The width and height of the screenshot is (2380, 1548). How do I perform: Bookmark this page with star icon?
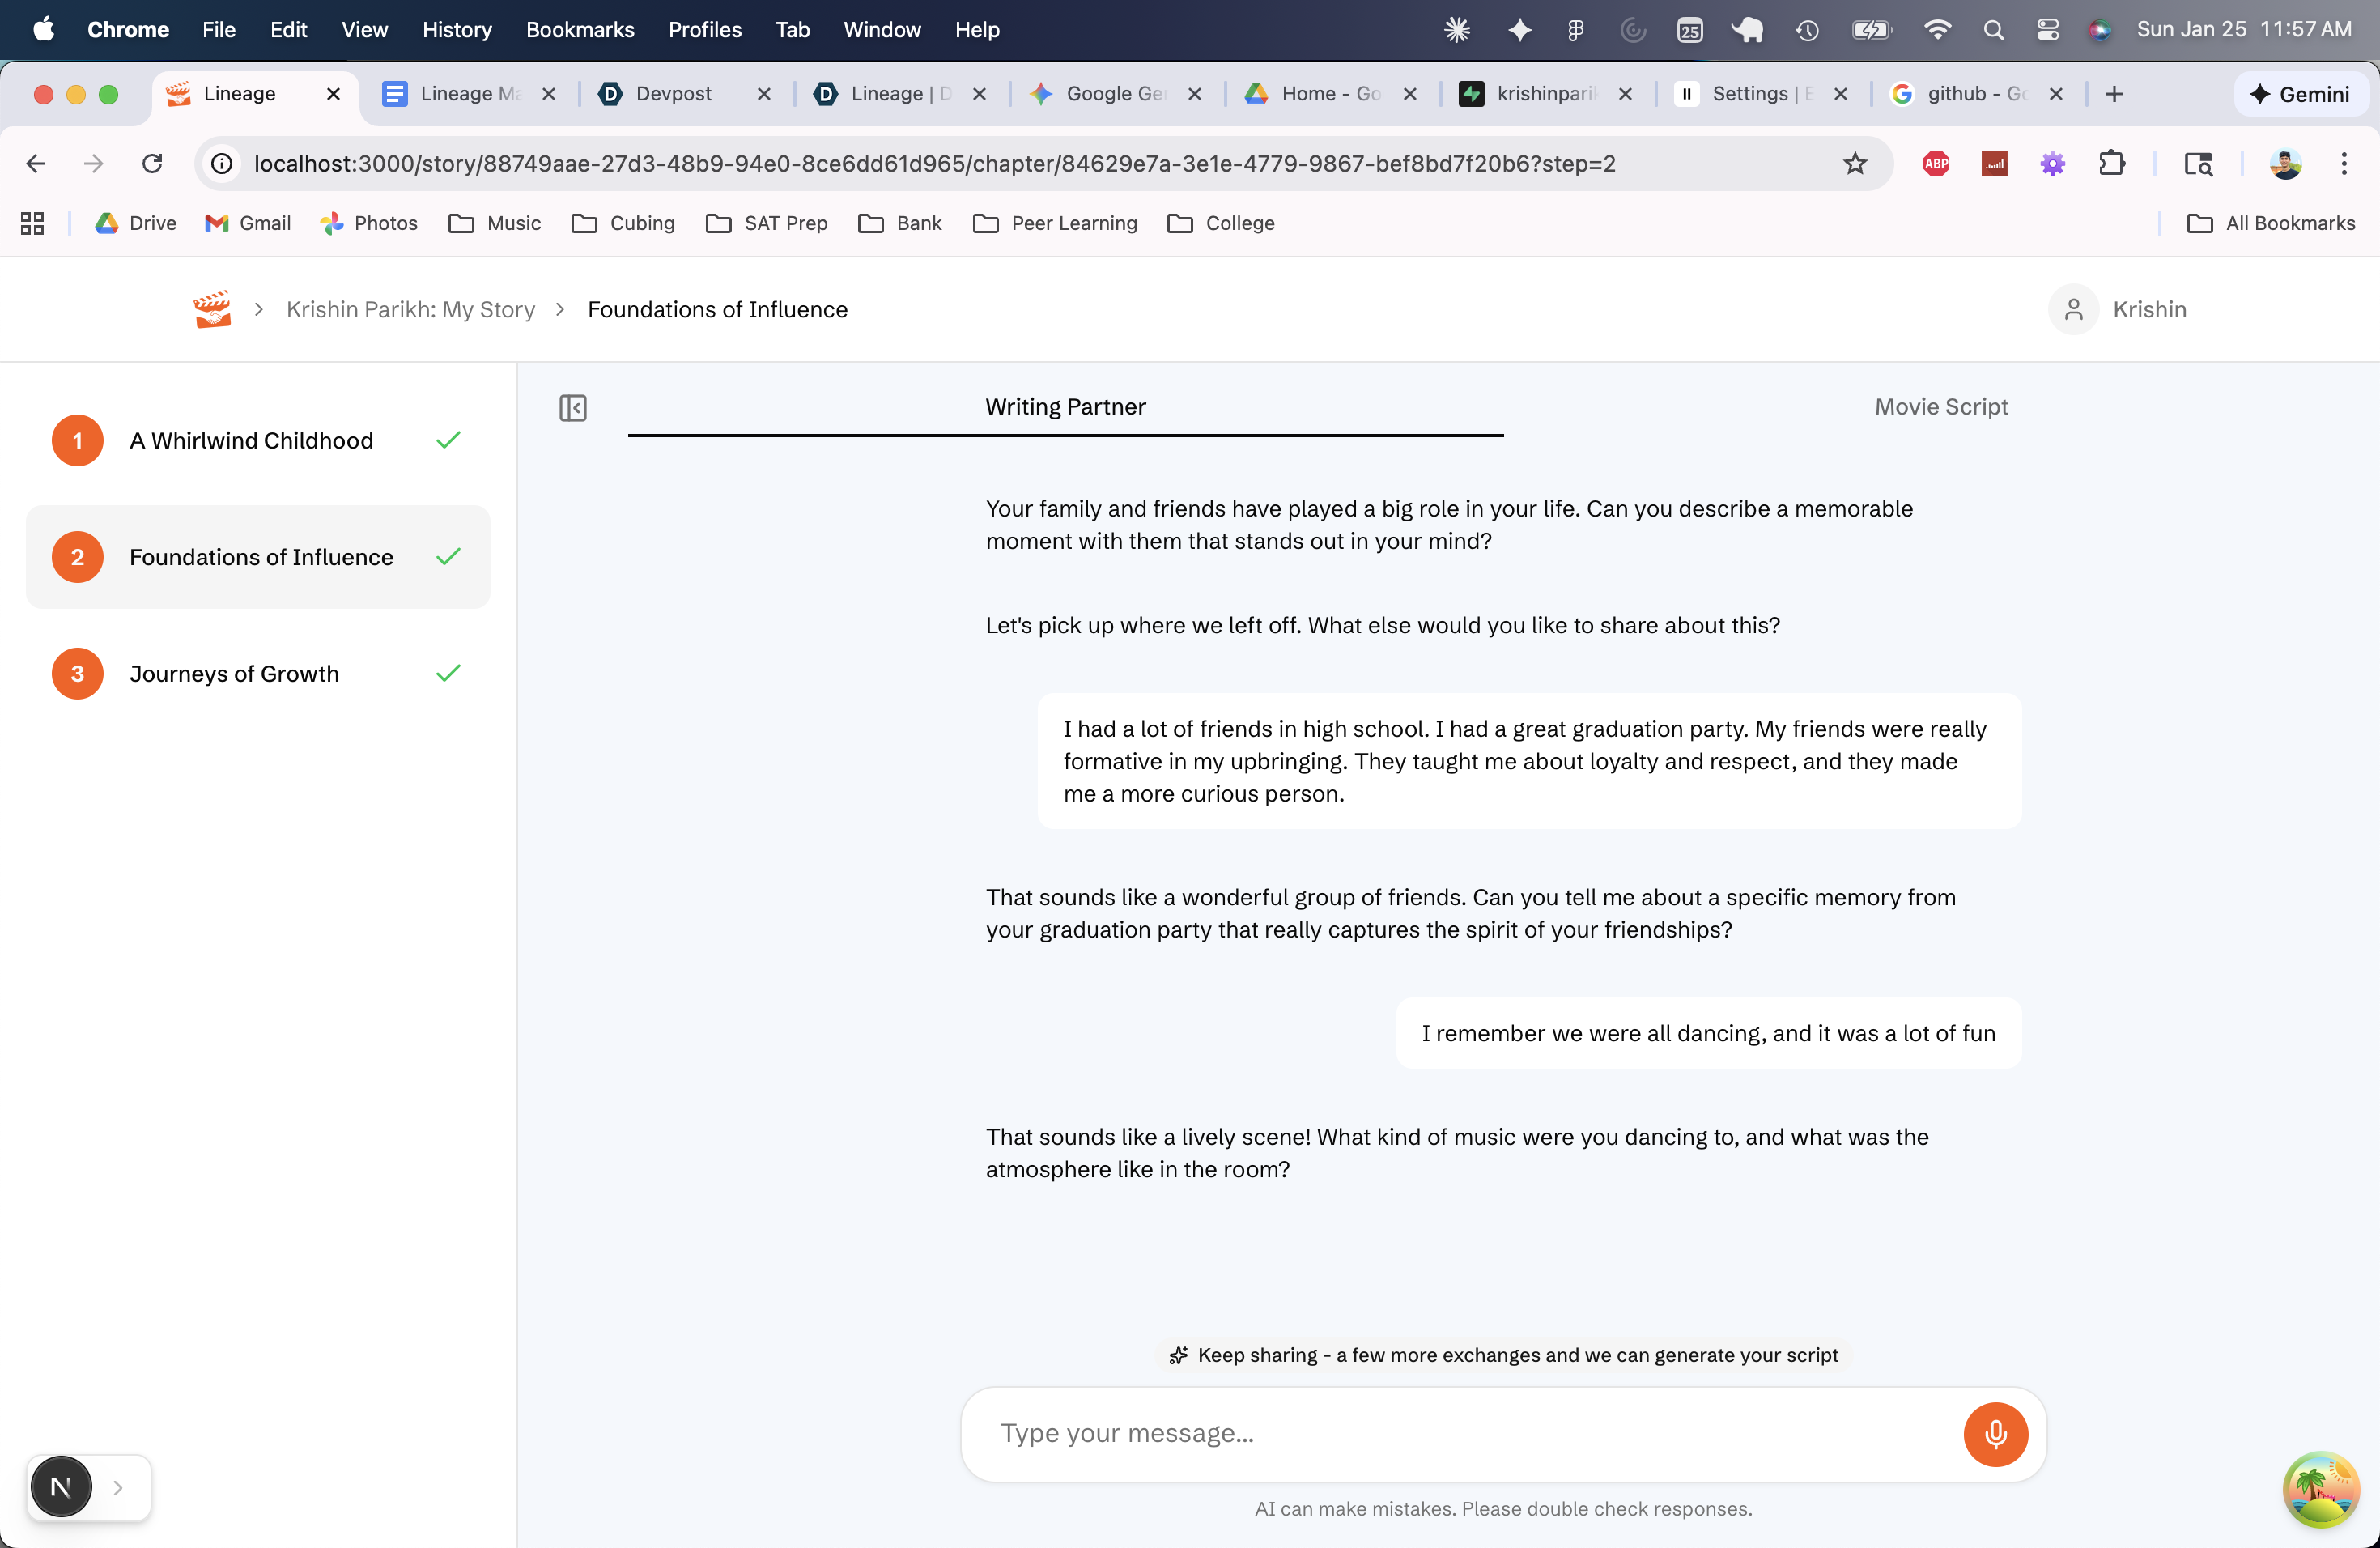pos(1855,163)
